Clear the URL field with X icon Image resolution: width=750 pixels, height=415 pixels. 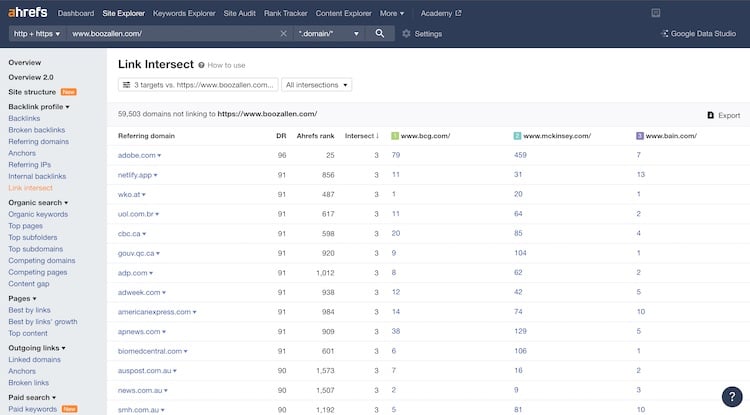[x=283, y=33]
